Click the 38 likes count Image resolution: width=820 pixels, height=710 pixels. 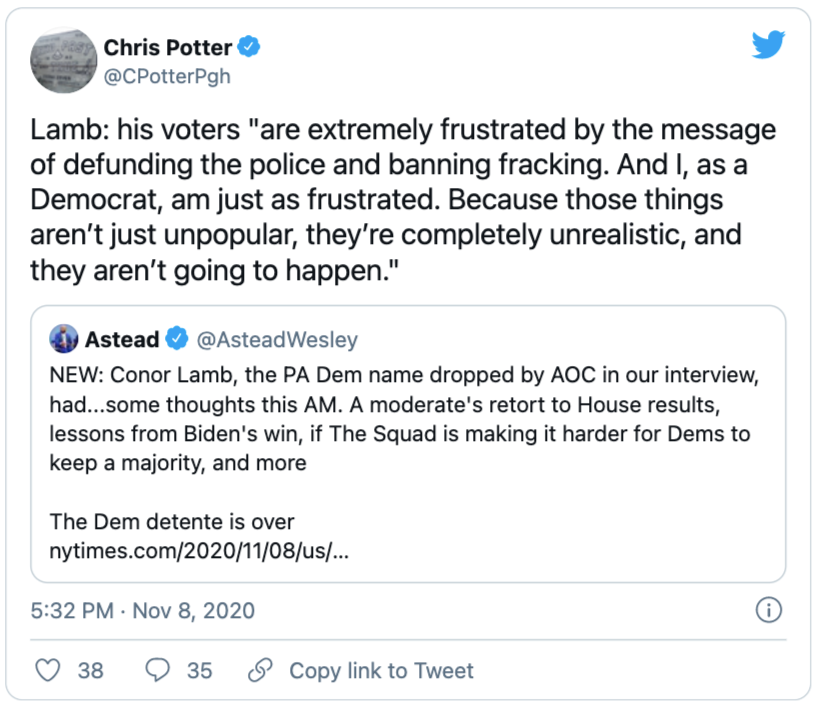click(91, 670)
